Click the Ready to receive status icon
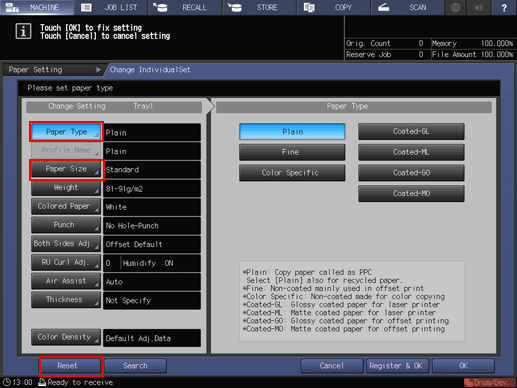Viewport: 517px width, 388px height. pos(42,382)
